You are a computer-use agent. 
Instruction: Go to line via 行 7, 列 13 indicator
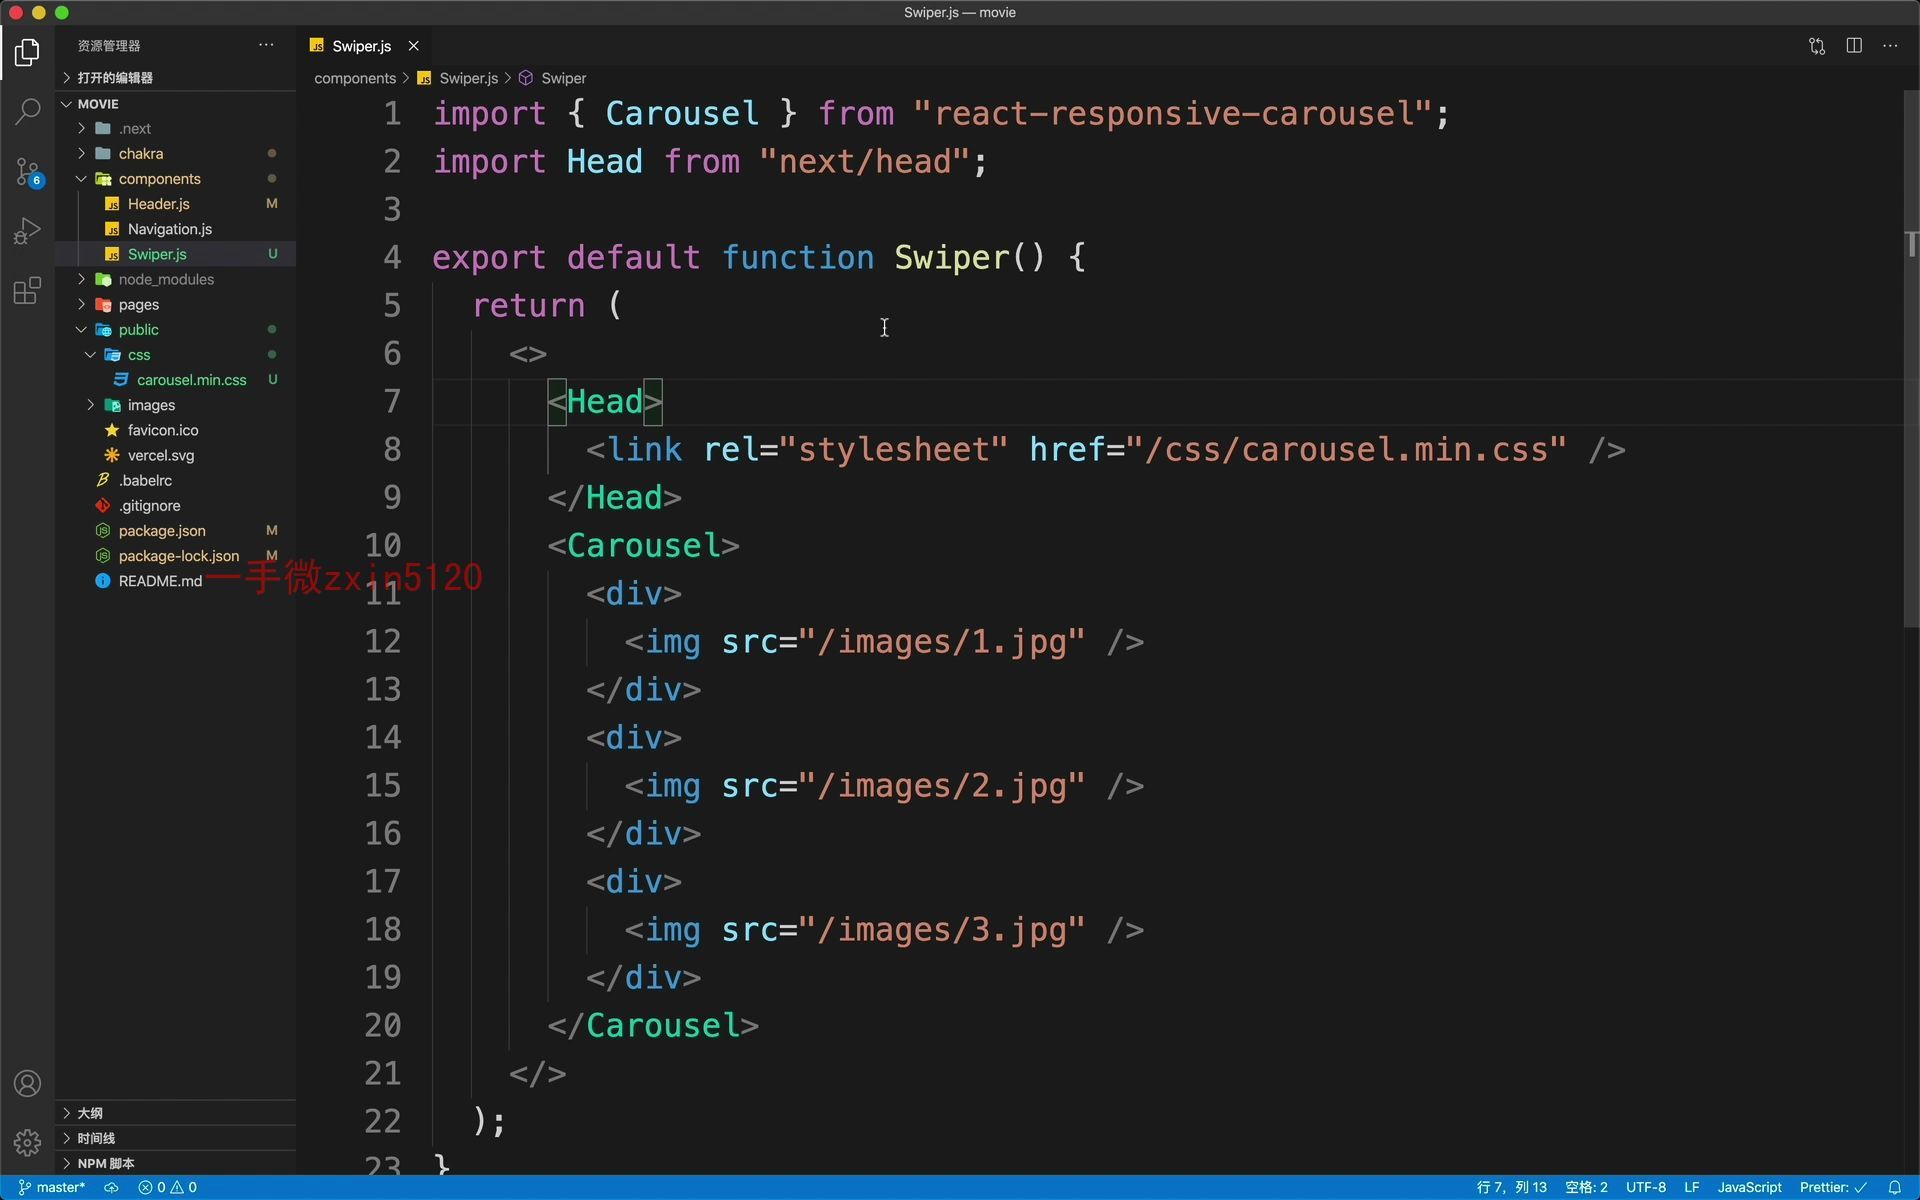[x=1511, y=1187]
